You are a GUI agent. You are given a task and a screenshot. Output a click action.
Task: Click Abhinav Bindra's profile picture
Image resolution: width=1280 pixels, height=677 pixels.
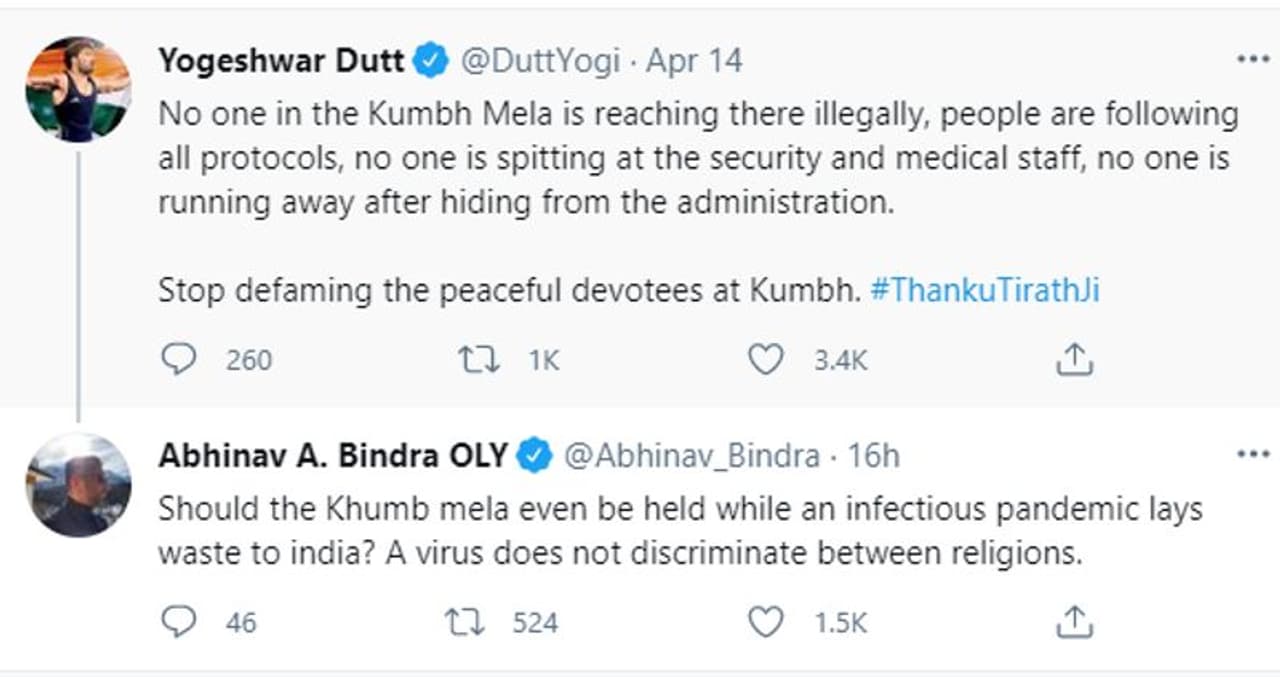(78, 484)
